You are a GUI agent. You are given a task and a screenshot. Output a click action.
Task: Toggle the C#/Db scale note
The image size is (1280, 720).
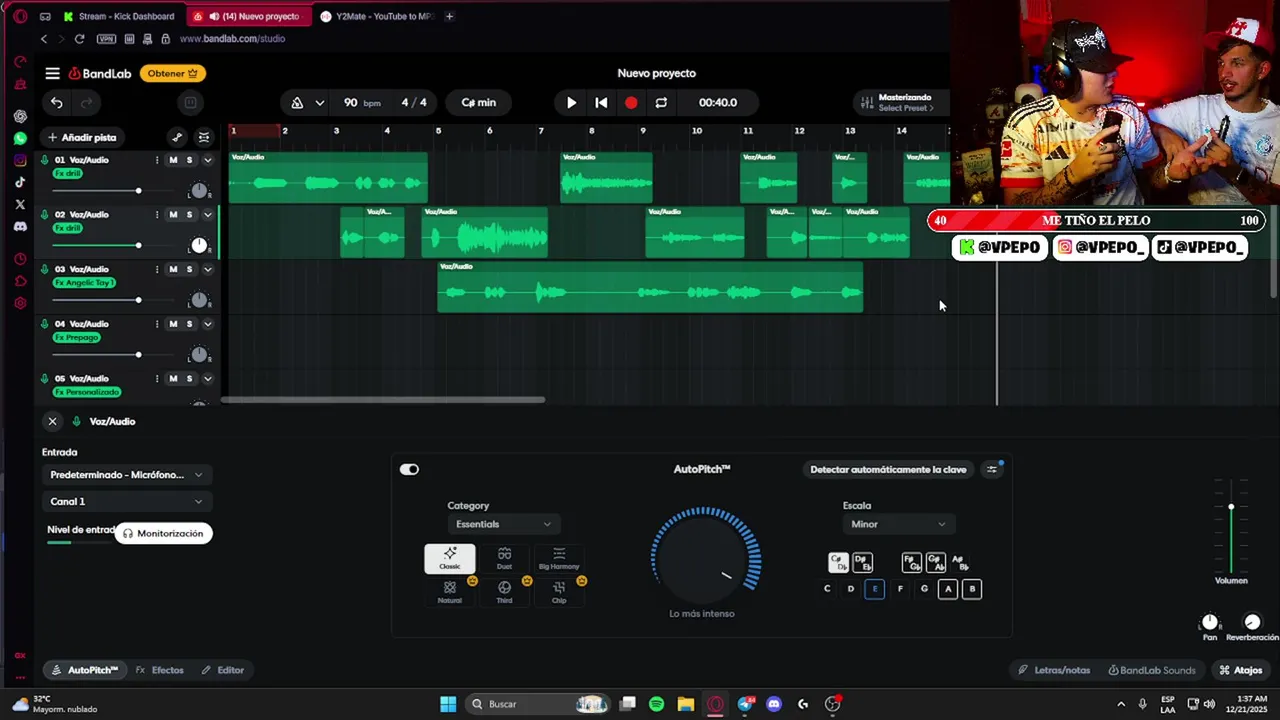(x=838, y=563)
